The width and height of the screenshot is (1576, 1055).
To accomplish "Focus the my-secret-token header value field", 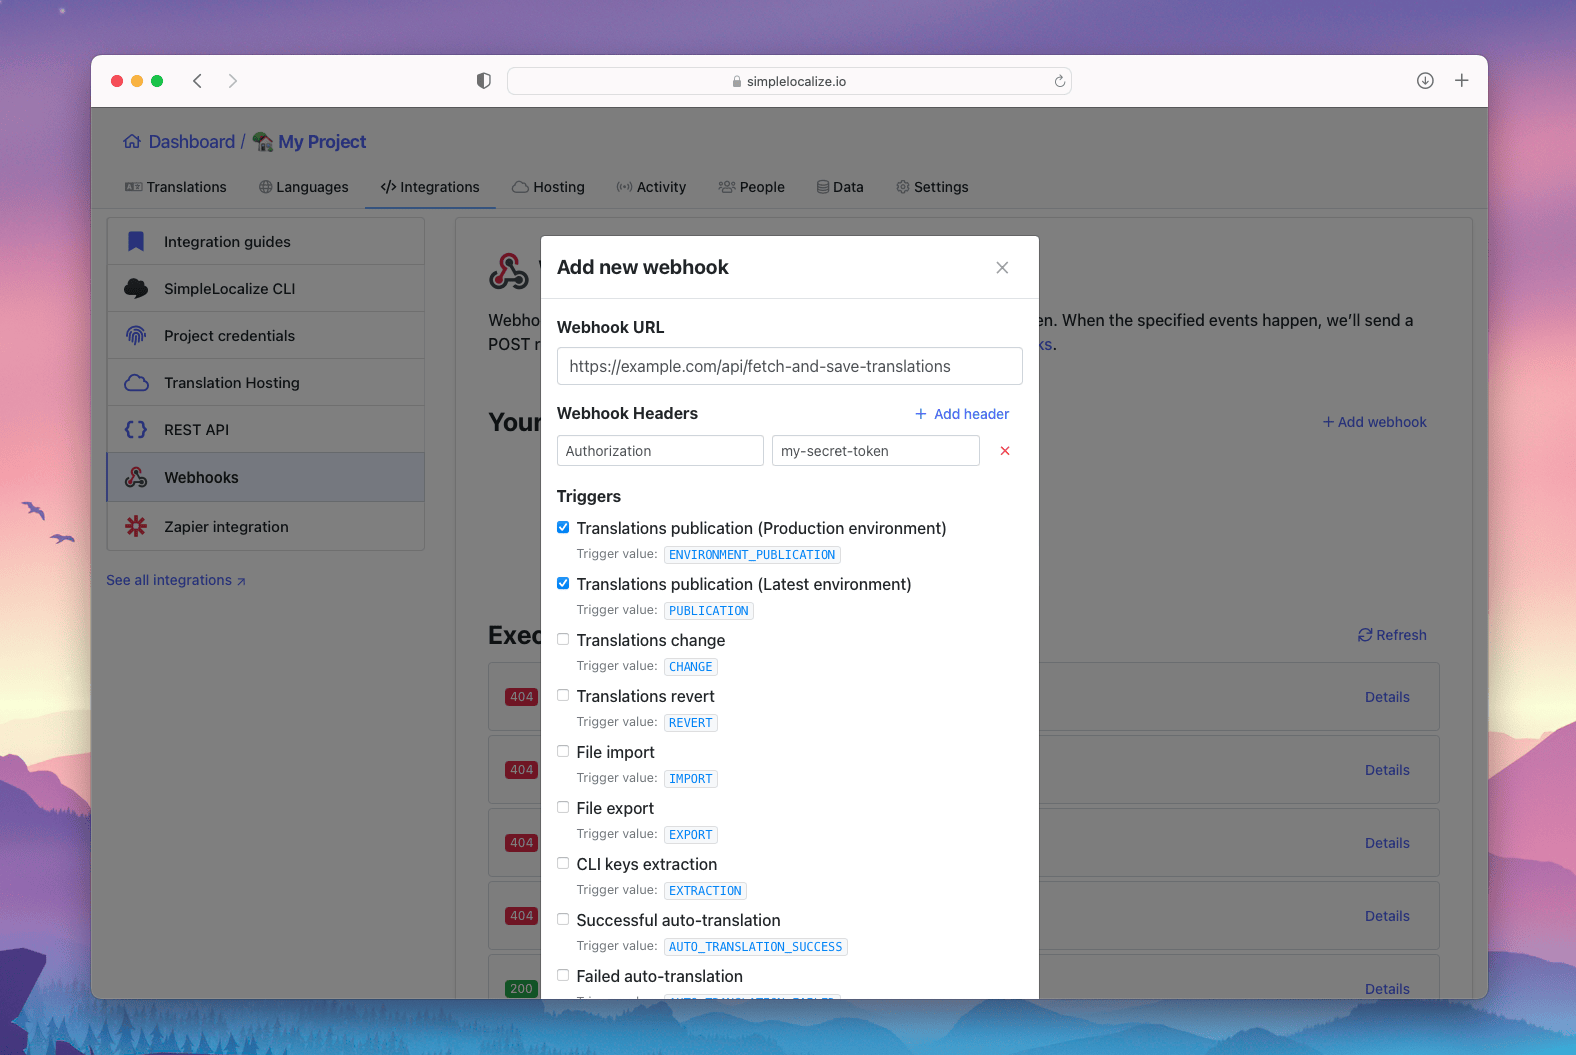I will coord(876,451).
